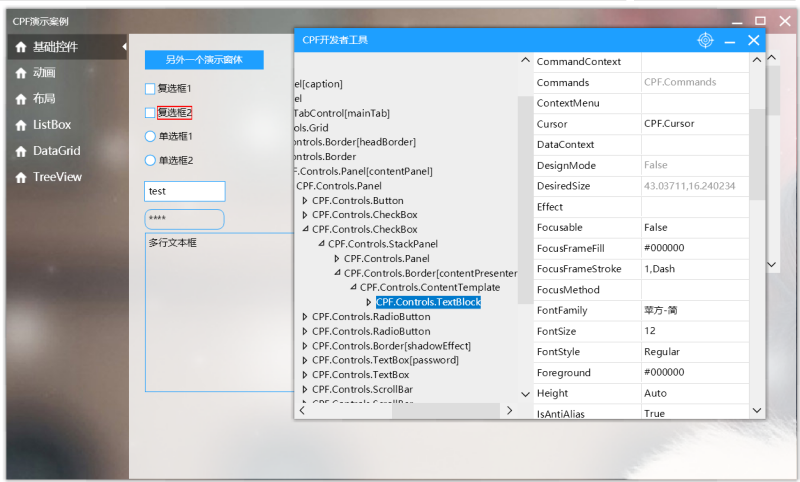
Task: Open the TreeView tab
Action: (x=67, y=177)
